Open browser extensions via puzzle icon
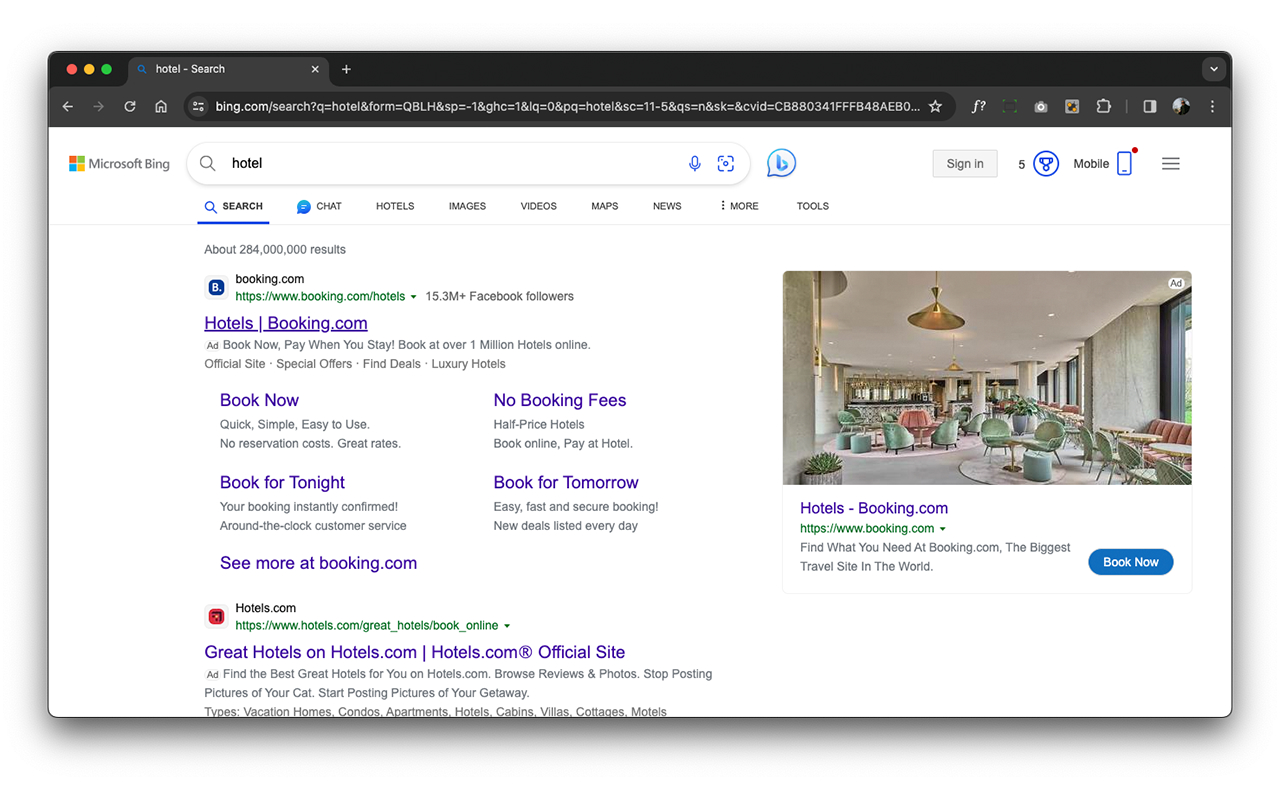Viewport: 1280px width, 800px height. click(1103, 106)
